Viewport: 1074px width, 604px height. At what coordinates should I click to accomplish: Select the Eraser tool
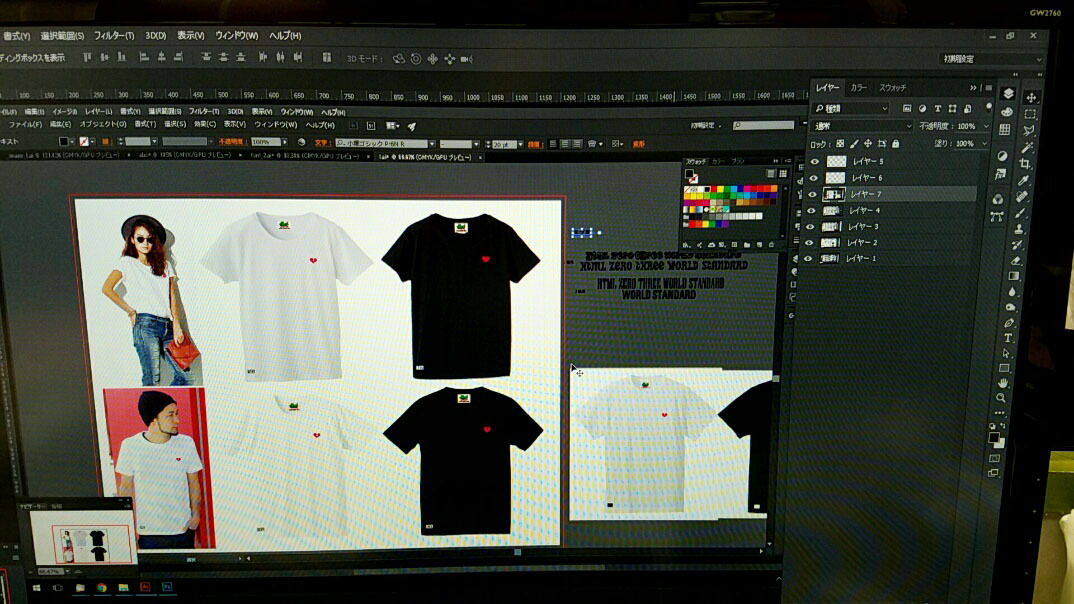pyautogui.click(x=1016, y=260)
